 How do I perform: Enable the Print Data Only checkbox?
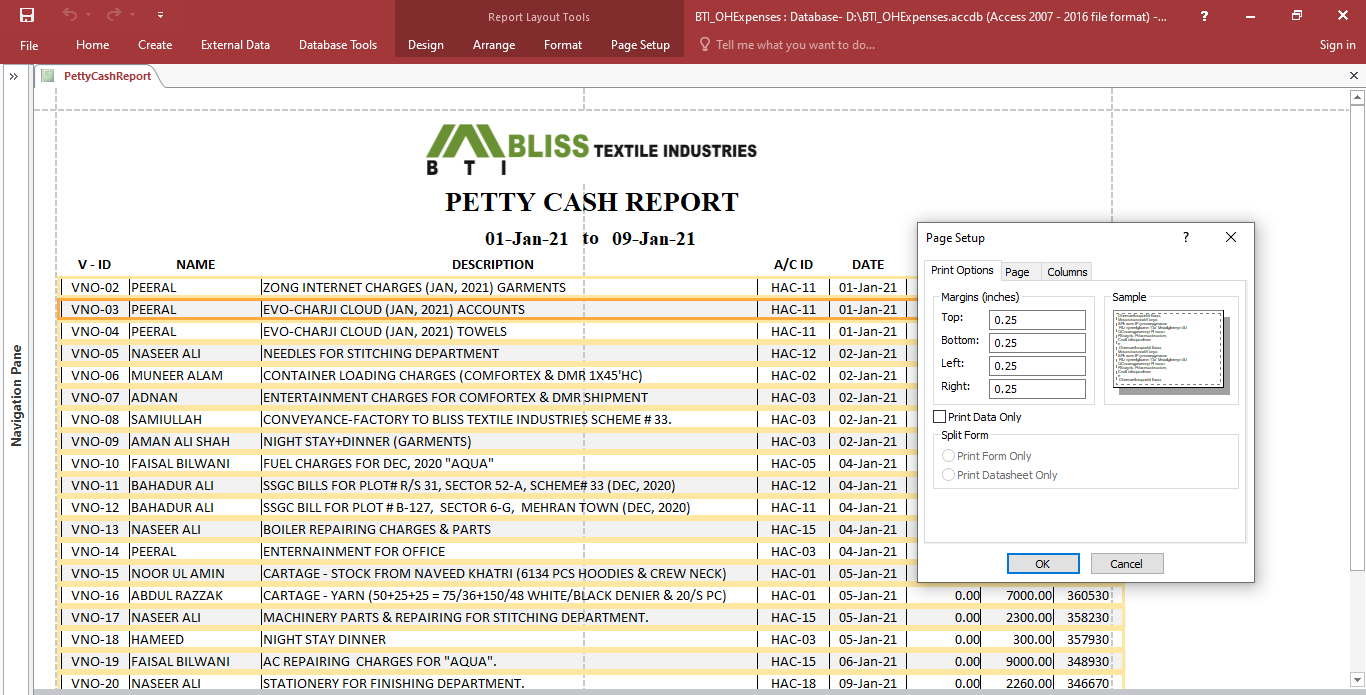[x=939, y=417]
